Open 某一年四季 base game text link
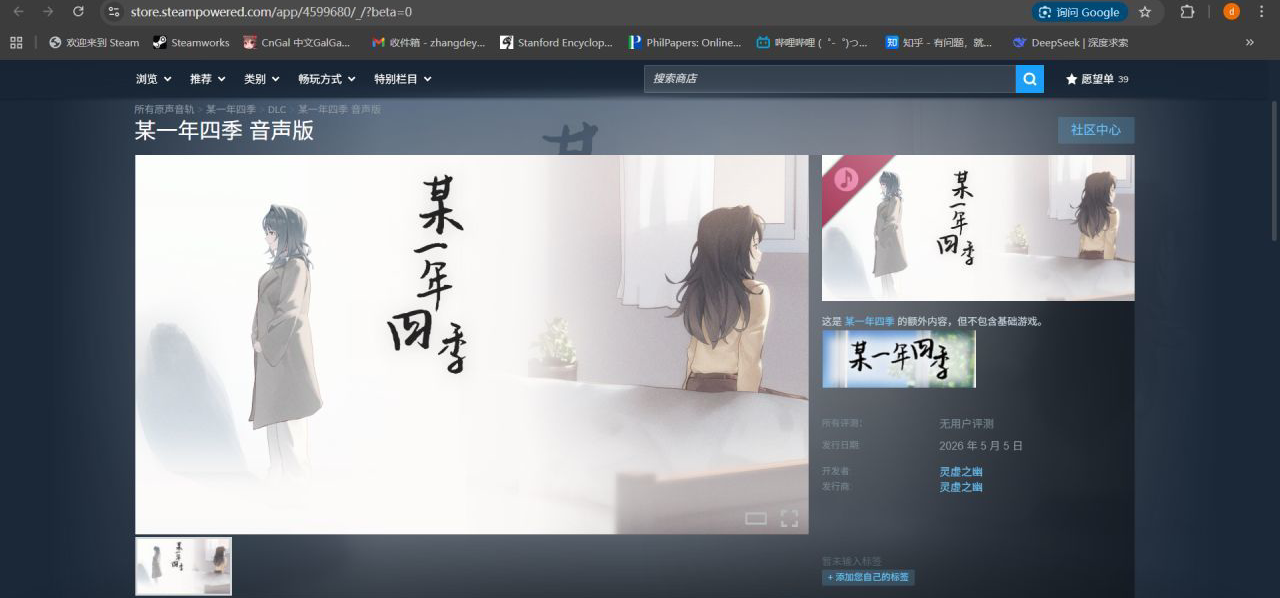Screen dimensions: 1280x598 (869, 322)
